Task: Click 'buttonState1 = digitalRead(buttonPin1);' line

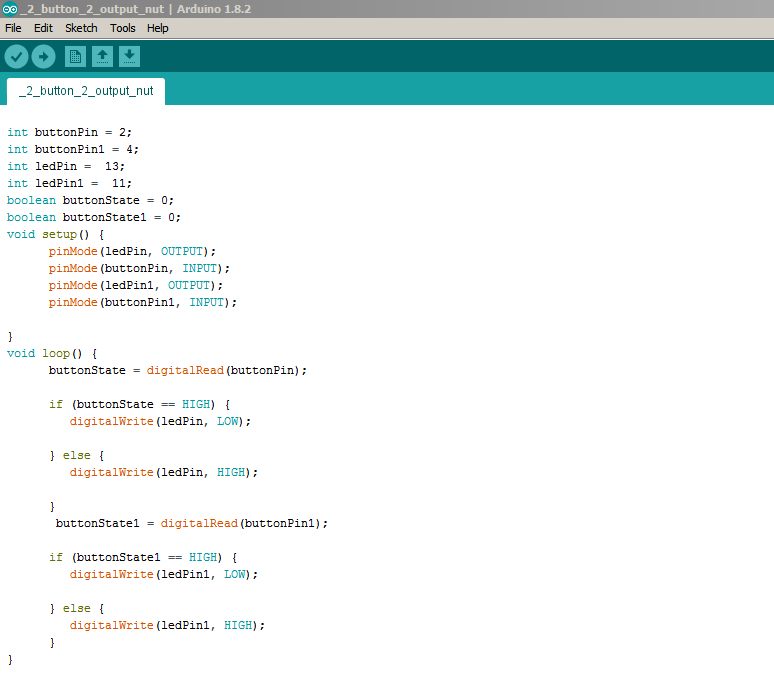Action: (x=192, y=523)
